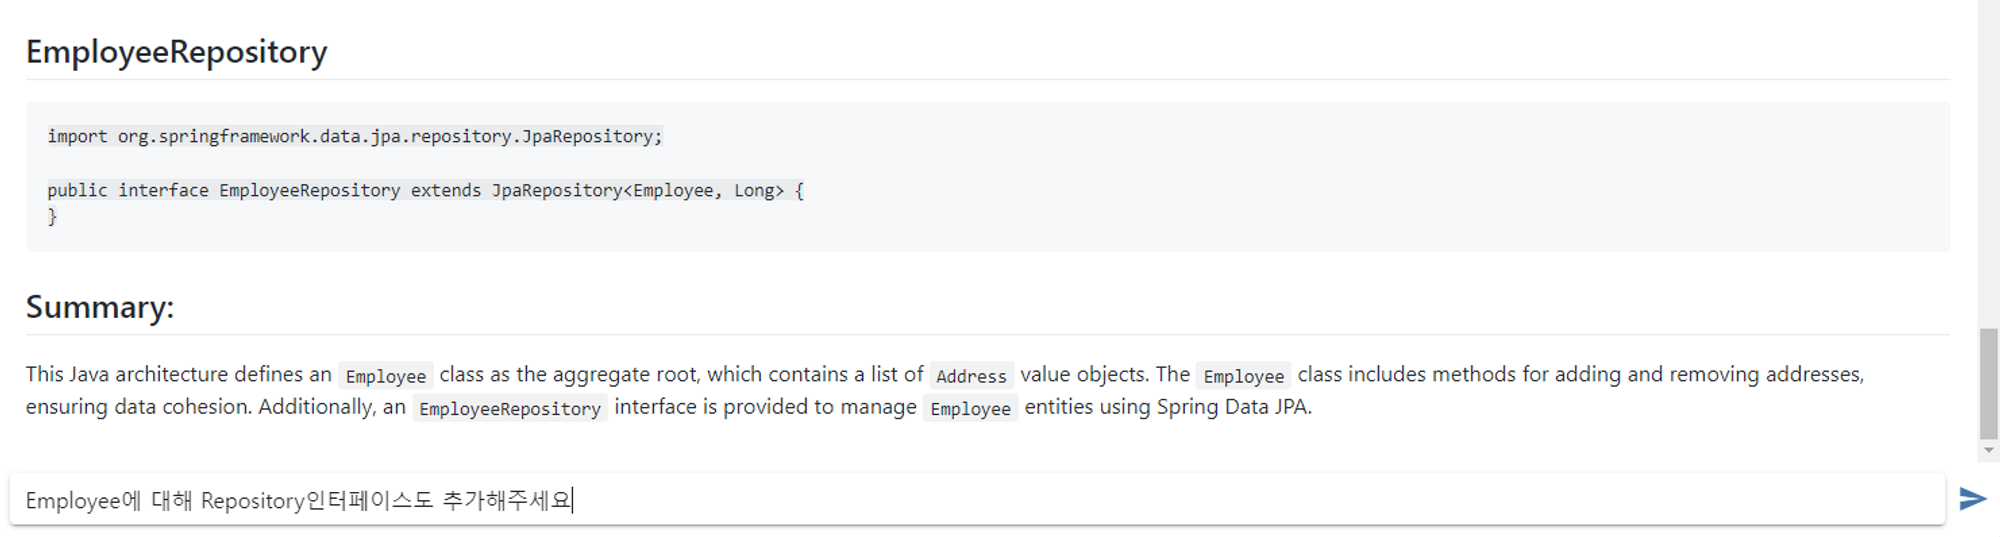The height and width of the screenshot is (537, 2000).
Task: Click the words 'aggregate root' in the summary
Action: click(626, 374)
